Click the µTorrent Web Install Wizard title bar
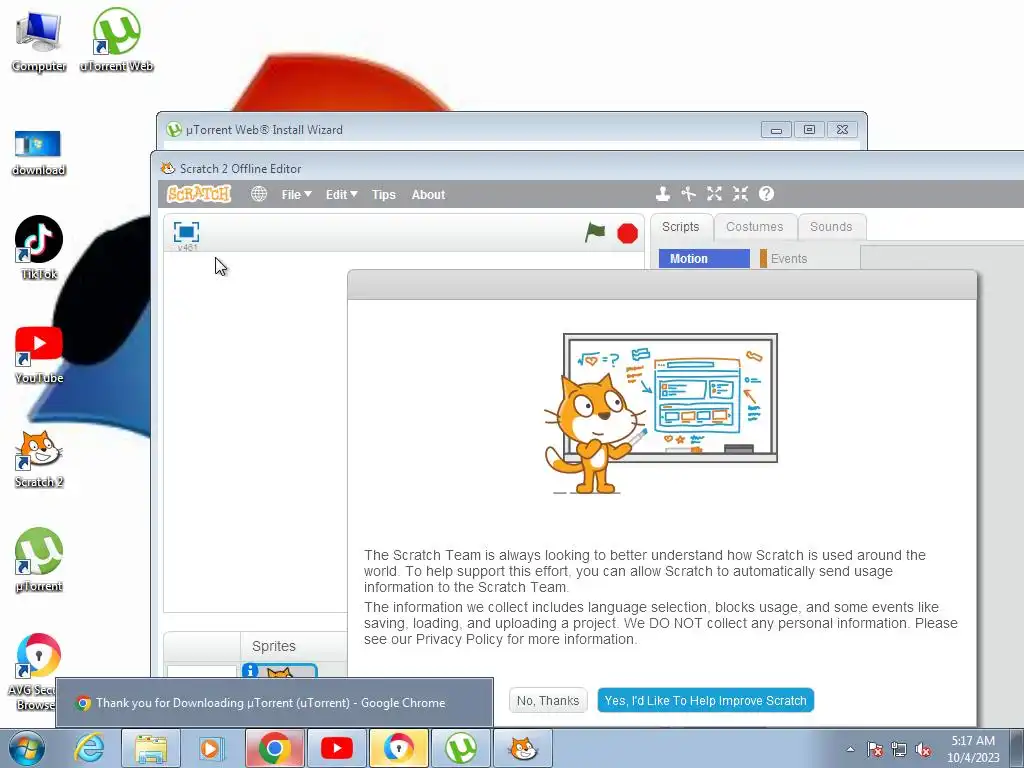1024x768 pixels. 457,129
